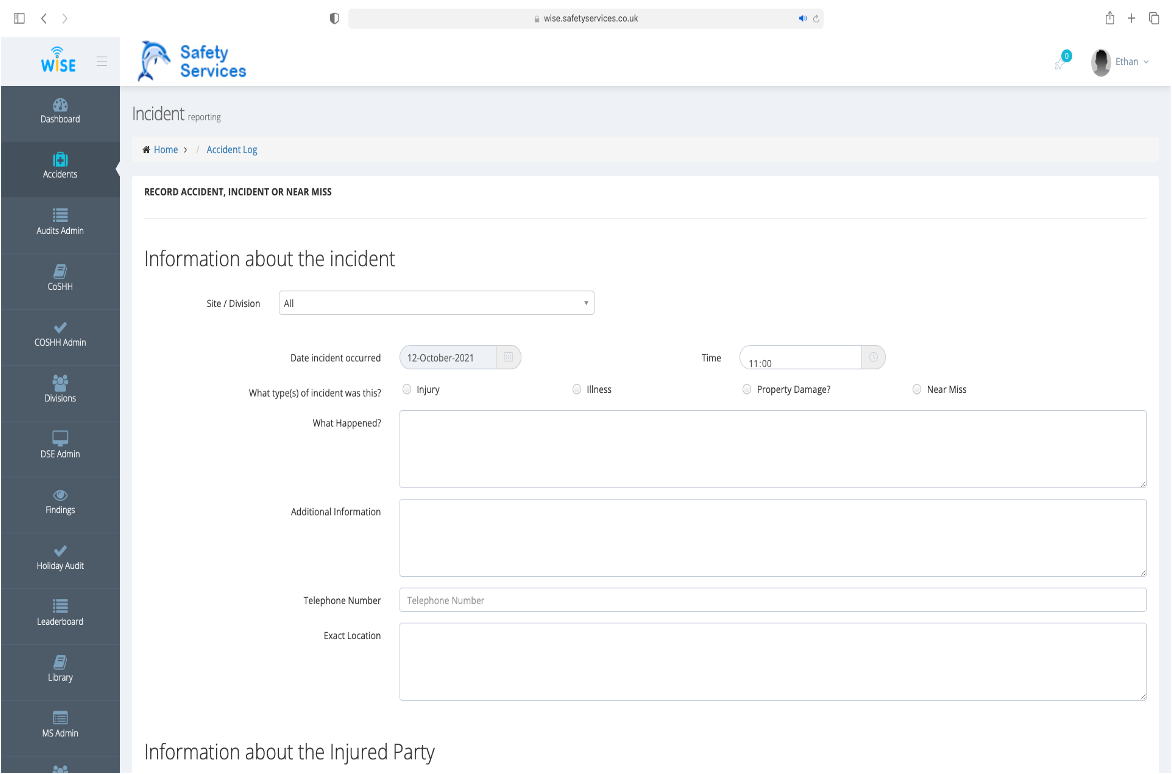Toggle the sidebar hamburger menu icon
Screen dimensions: 1172x774
click(102, 62)
